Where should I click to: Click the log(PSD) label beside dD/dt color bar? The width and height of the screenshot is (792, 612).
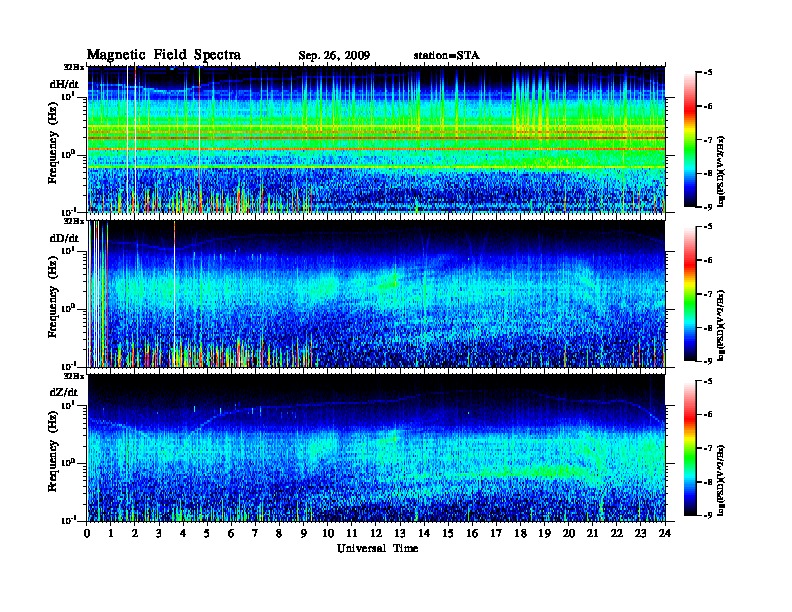point(722,325)
